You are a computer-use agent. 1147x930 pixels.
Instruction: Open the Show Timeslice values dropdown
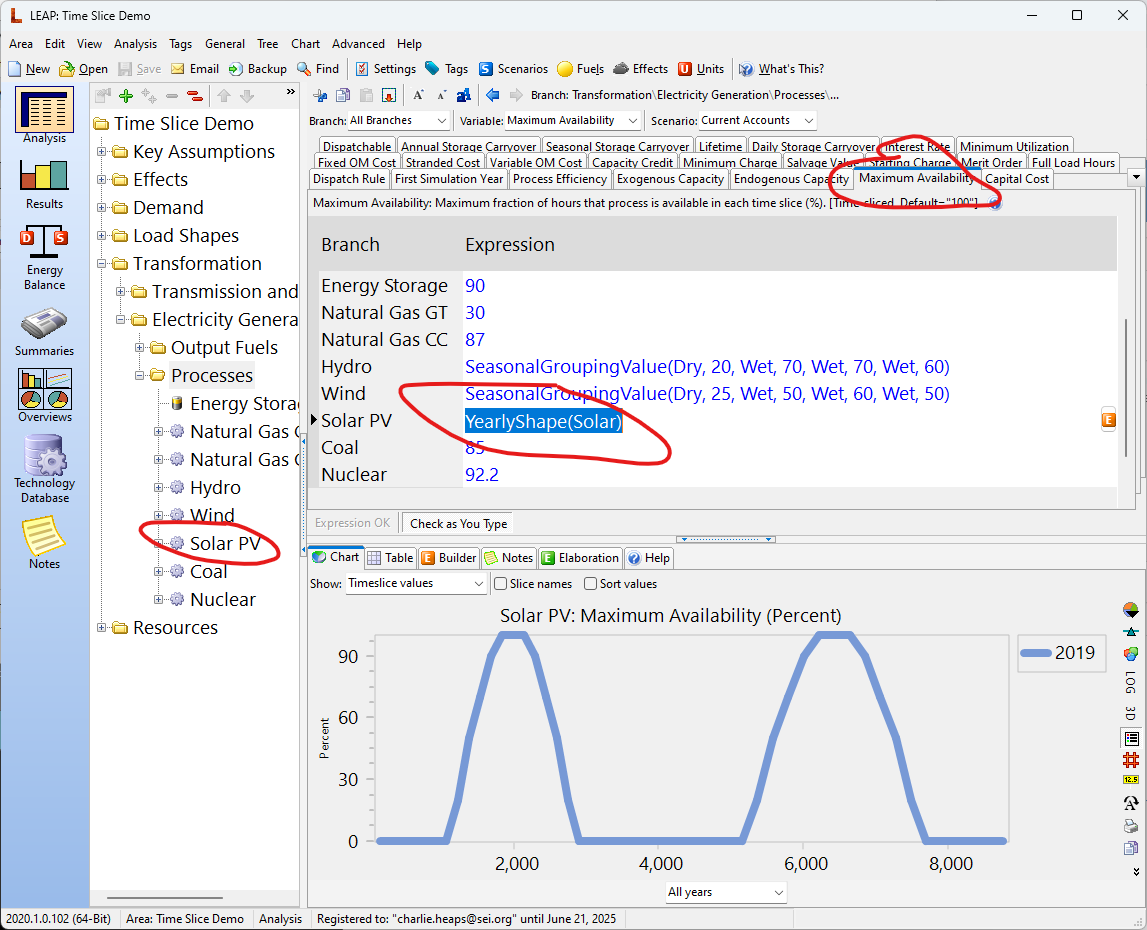[415, 583]
